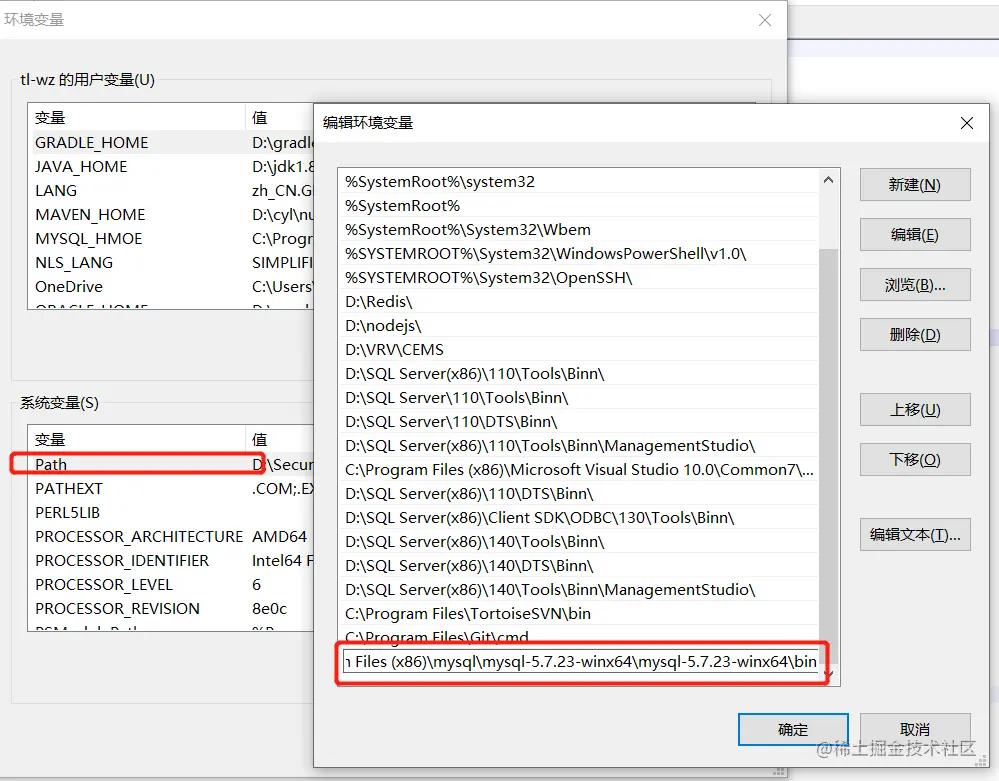Select the MAVEN_HOME user variable row
This screenshot has height=781, width=999.
[171, 215]
